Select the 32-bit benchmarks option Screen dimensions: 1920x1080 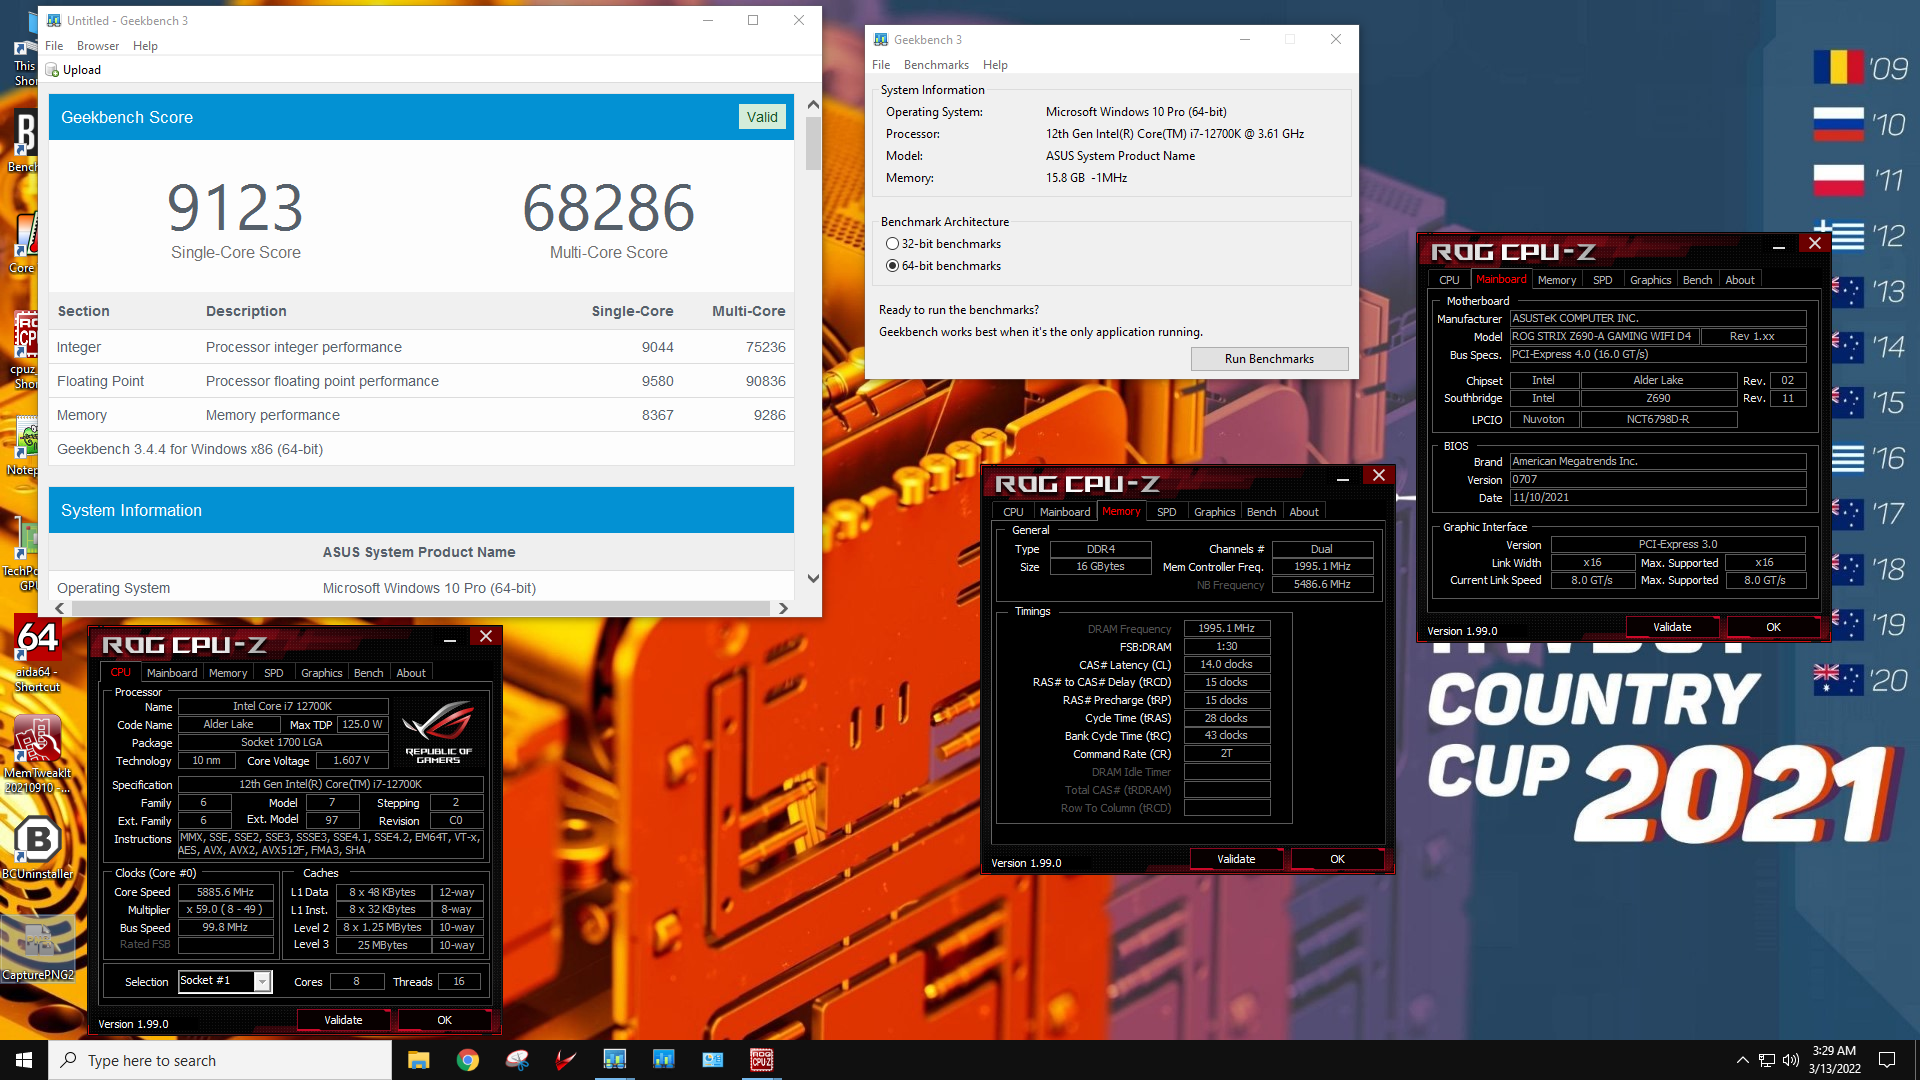[943, 244]
